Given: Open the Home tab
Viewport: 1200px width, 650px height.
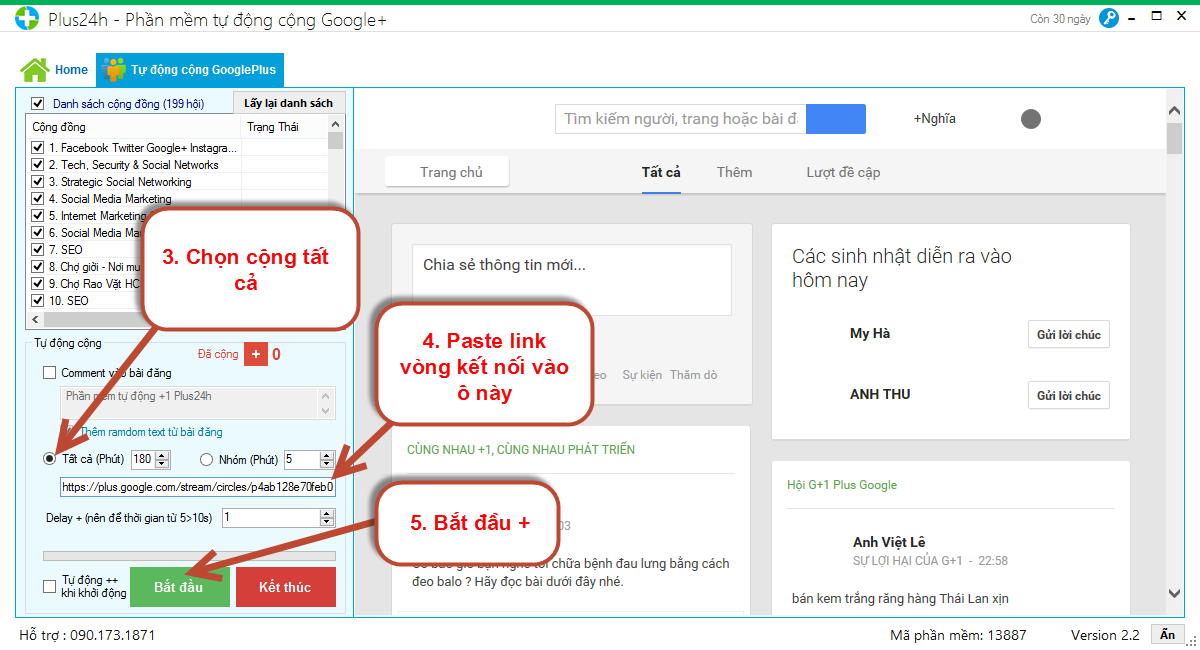Looking at the screenshot, I should tap(55, 70).
